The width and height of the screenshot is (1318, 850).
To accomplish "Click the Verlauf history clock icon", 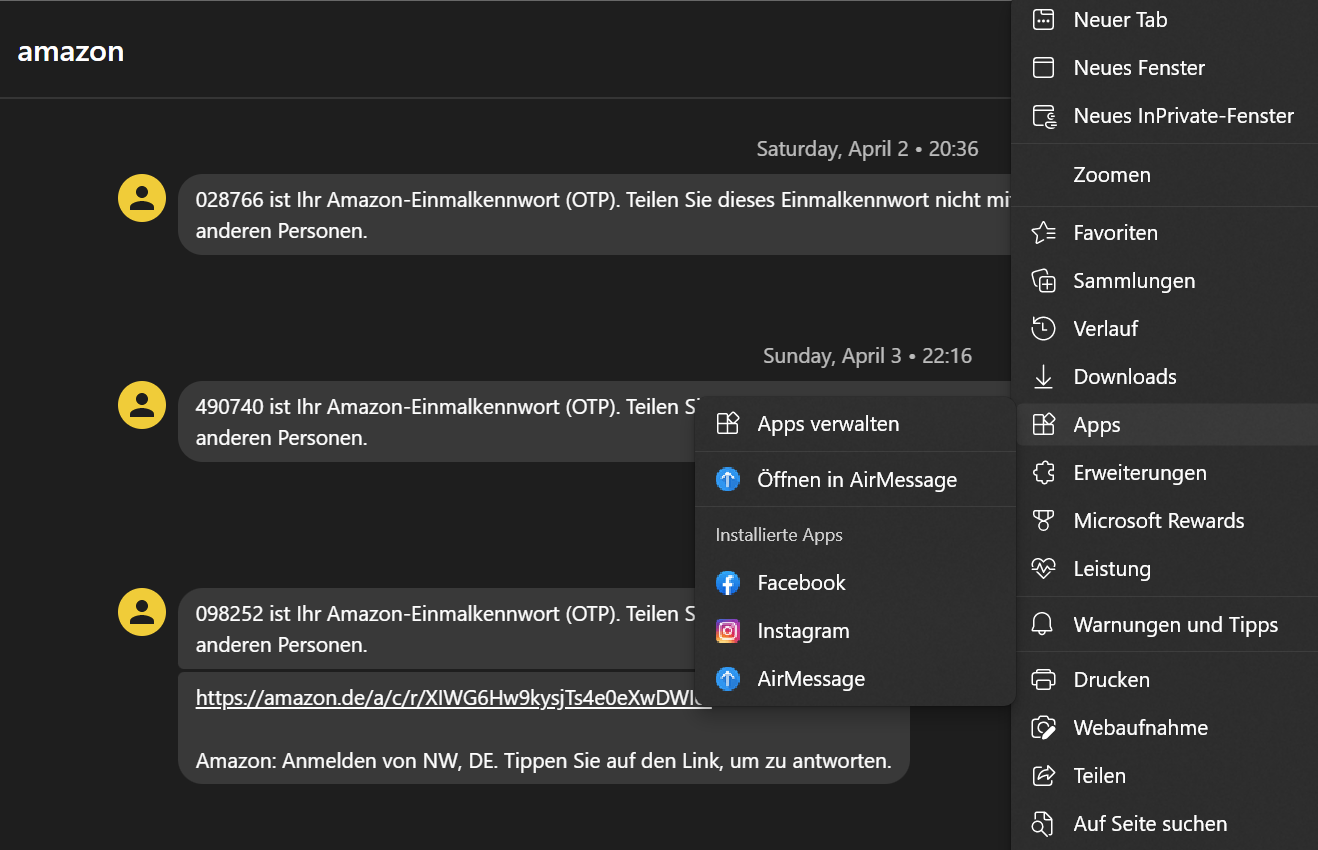I will pyautogui.click(x=1043, y=328).
